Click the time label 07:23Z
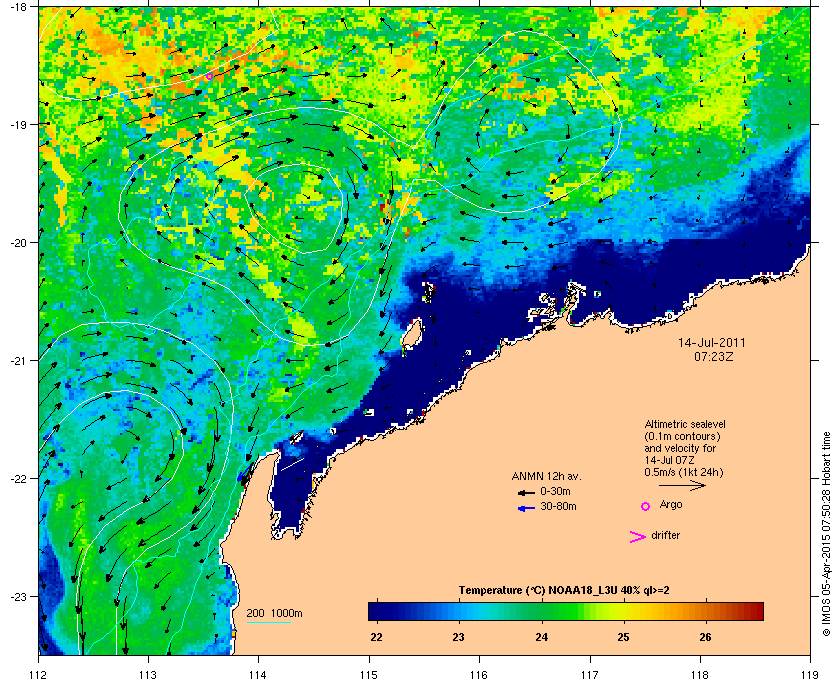The image size is (840, 680). (x=713, y=356)
